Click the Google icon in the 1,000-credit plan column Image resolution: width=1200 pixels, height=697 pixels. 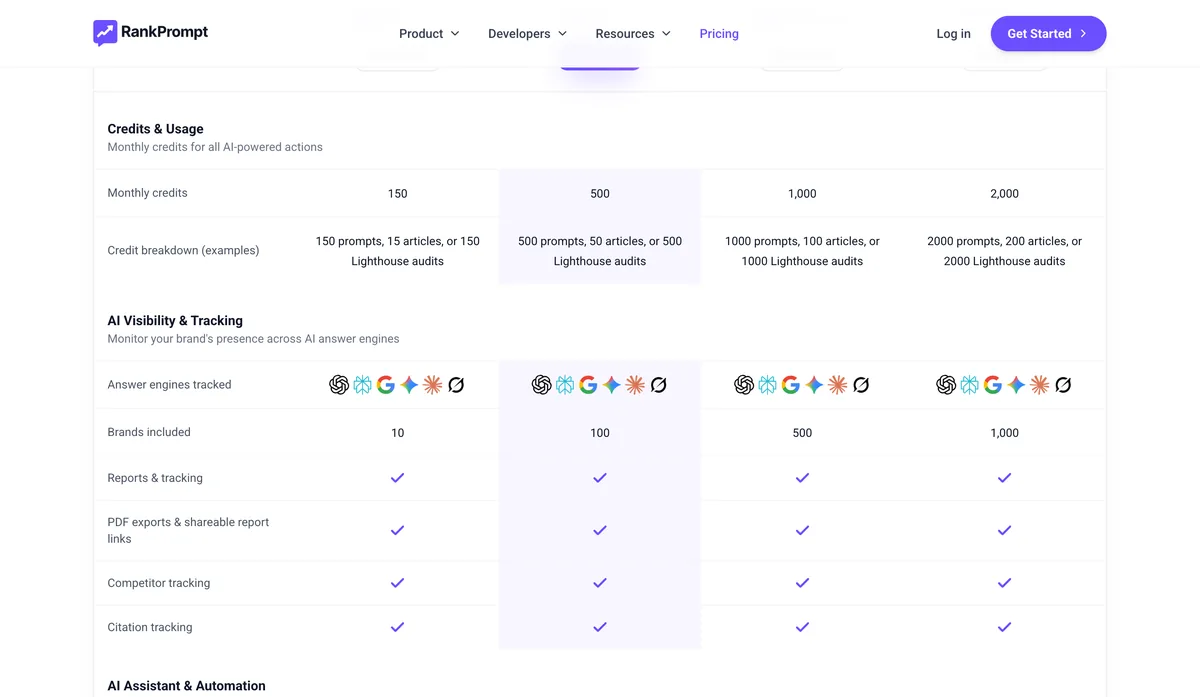[791, 385]
